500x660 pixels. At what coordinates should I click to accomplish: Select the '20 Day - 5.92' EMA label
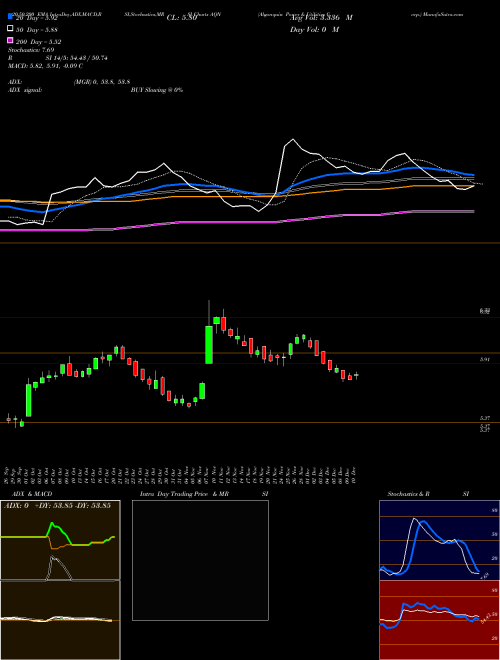[x=37, y=18]
